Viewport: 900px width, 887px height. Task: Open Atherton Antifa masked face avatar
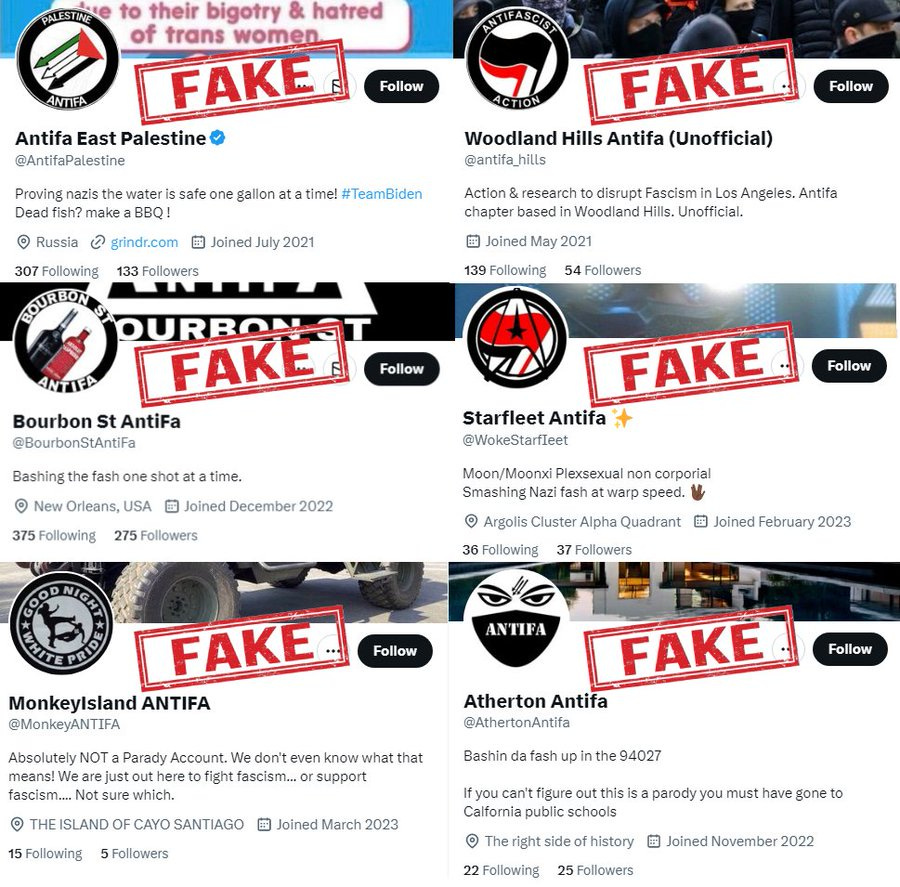(515, 621)
